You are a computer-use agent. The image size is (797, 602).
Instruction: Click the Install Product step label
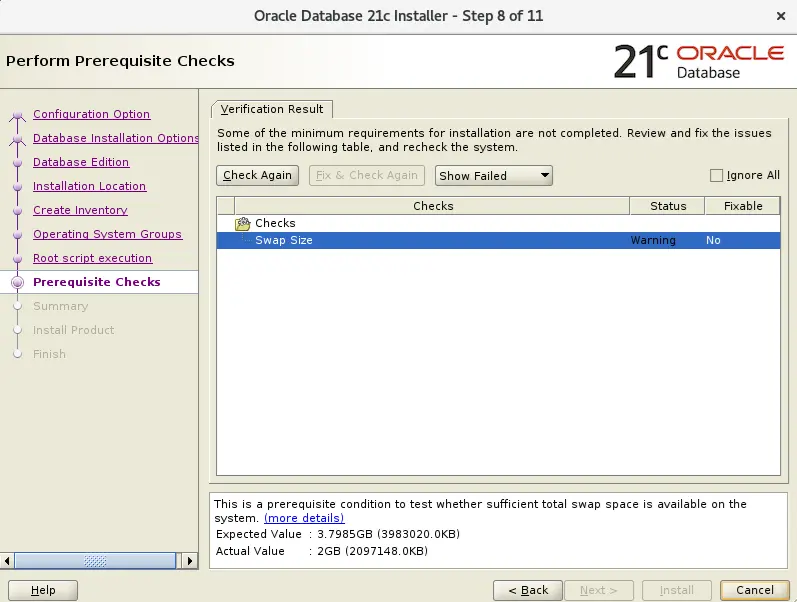tap(74, 330)
